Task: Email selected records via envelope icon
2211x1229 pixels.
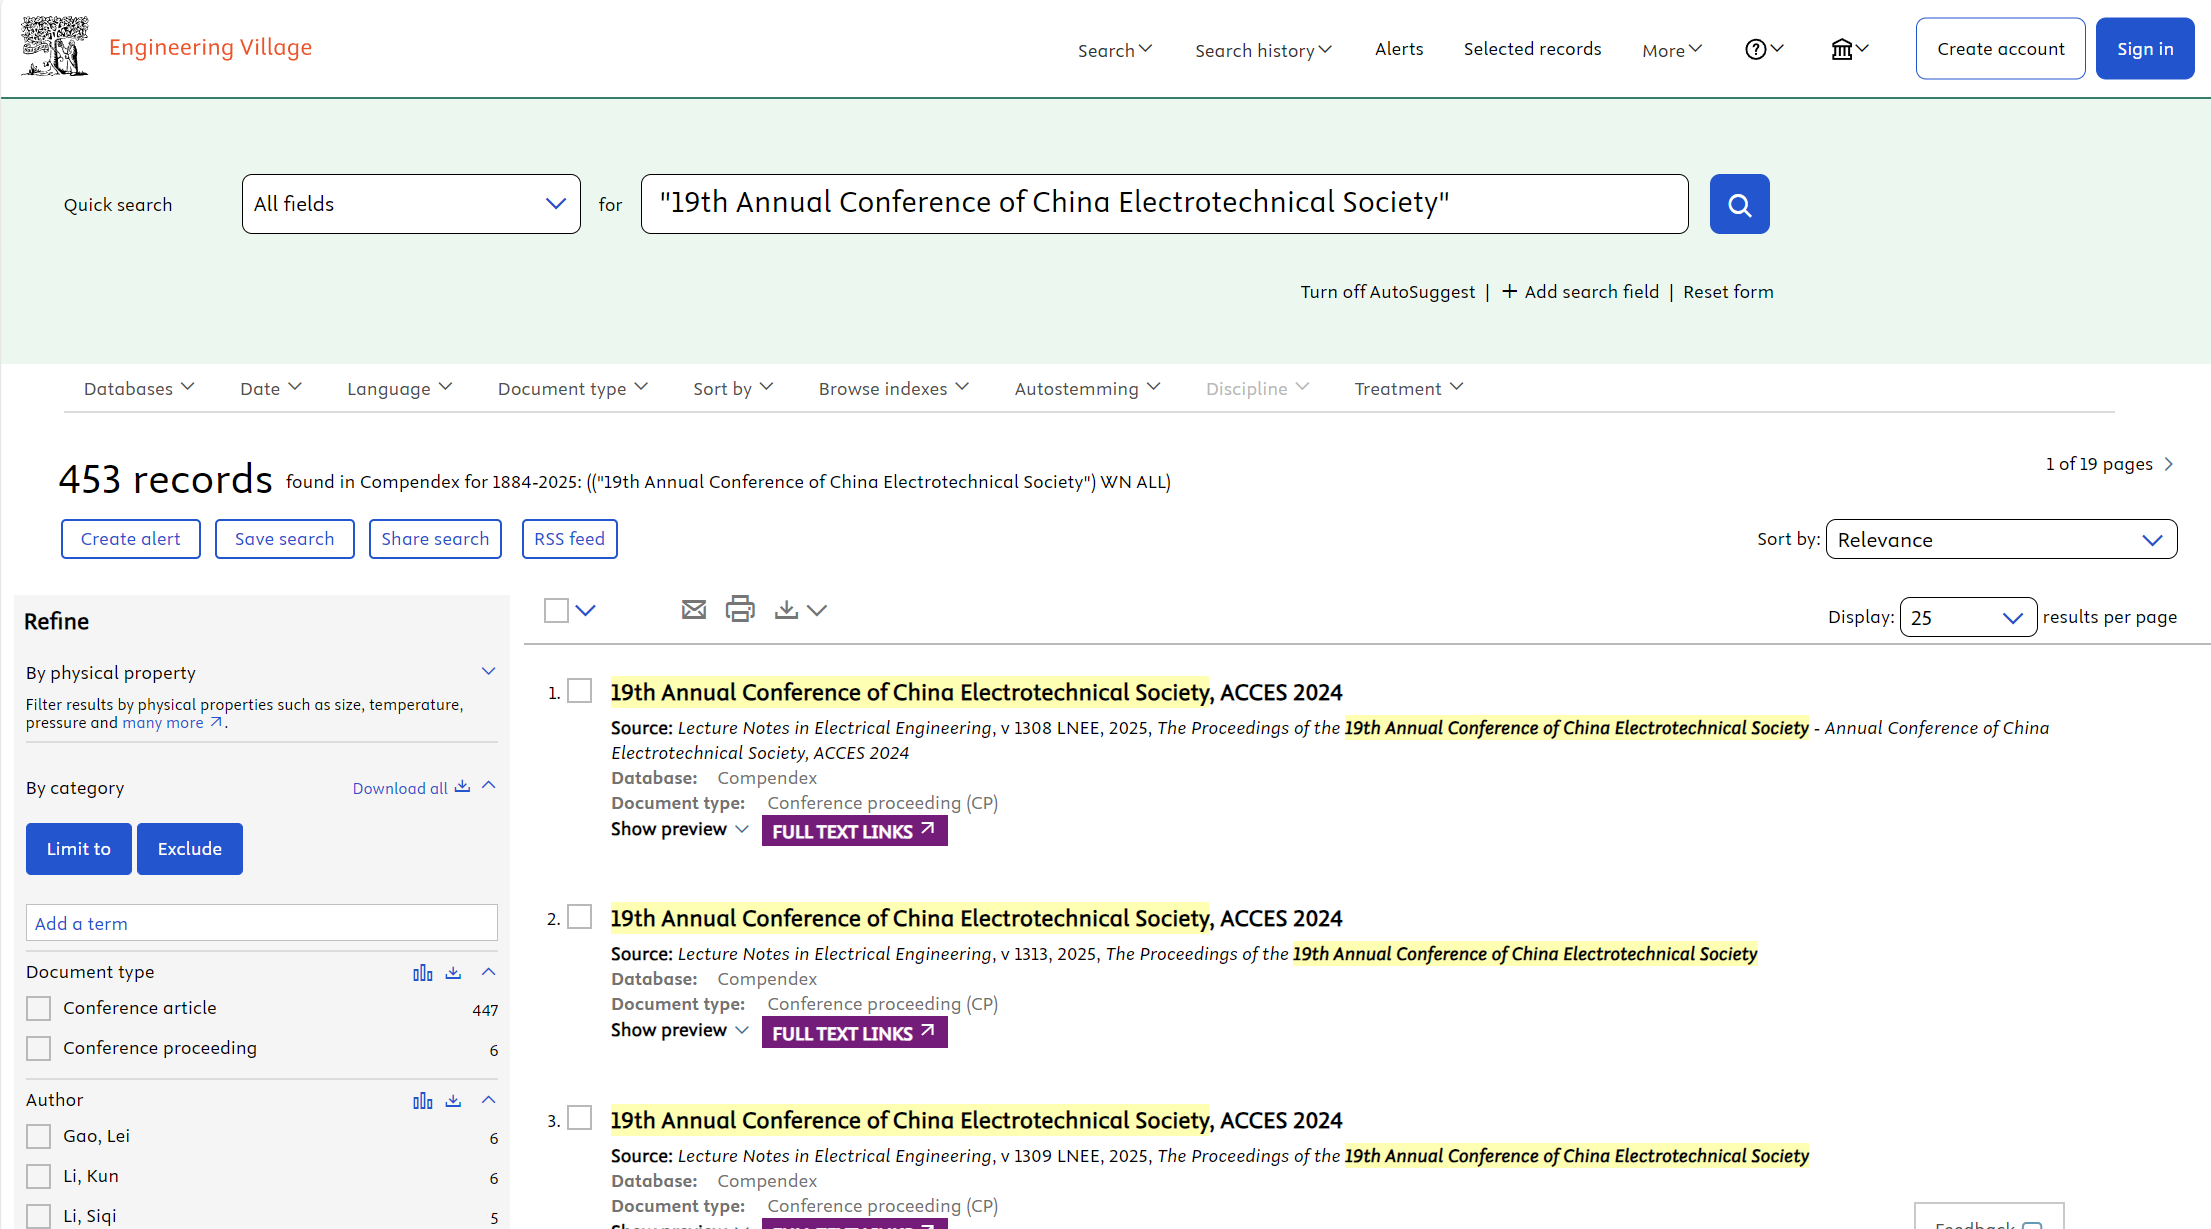Action: [693, 609]
